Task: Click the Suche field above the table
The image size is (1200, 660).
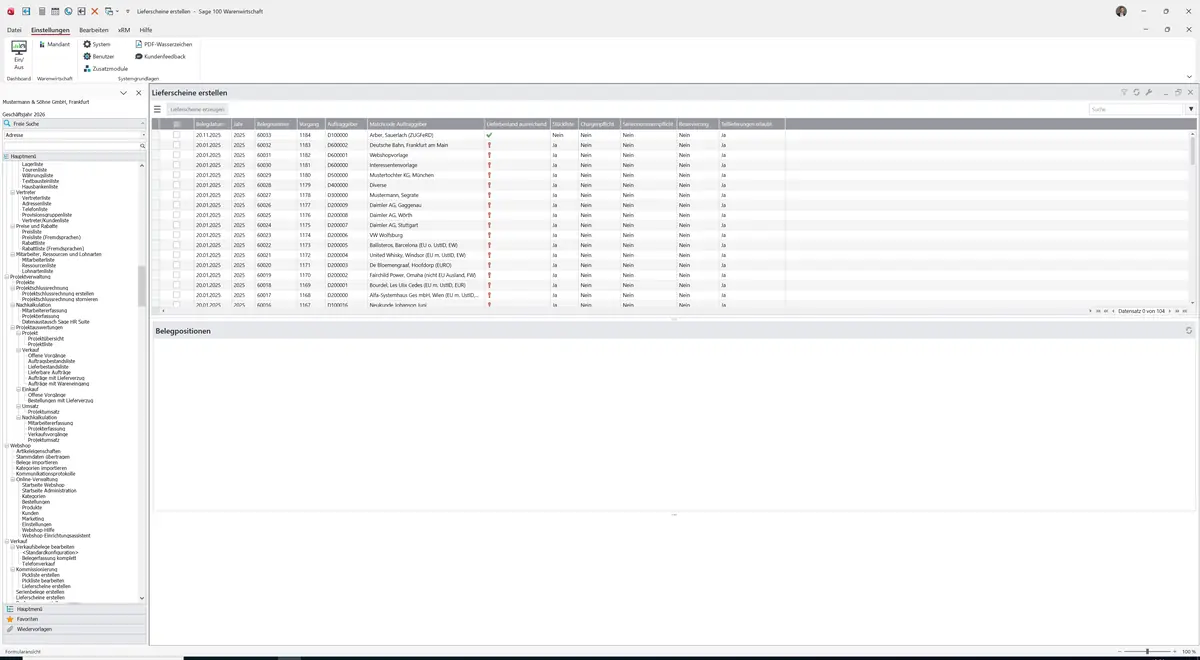Action: click(1136, 109)
